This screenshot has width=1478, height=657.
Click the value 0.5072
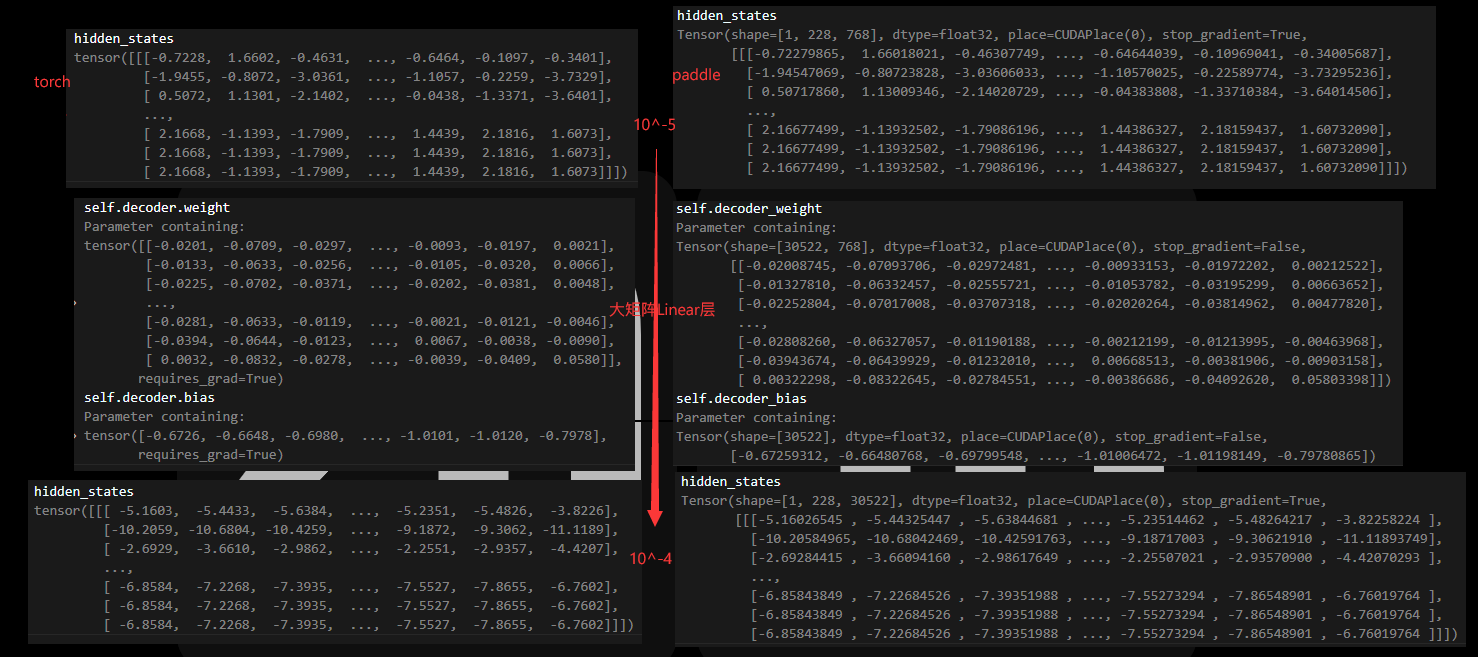click(x=183, y=97)
